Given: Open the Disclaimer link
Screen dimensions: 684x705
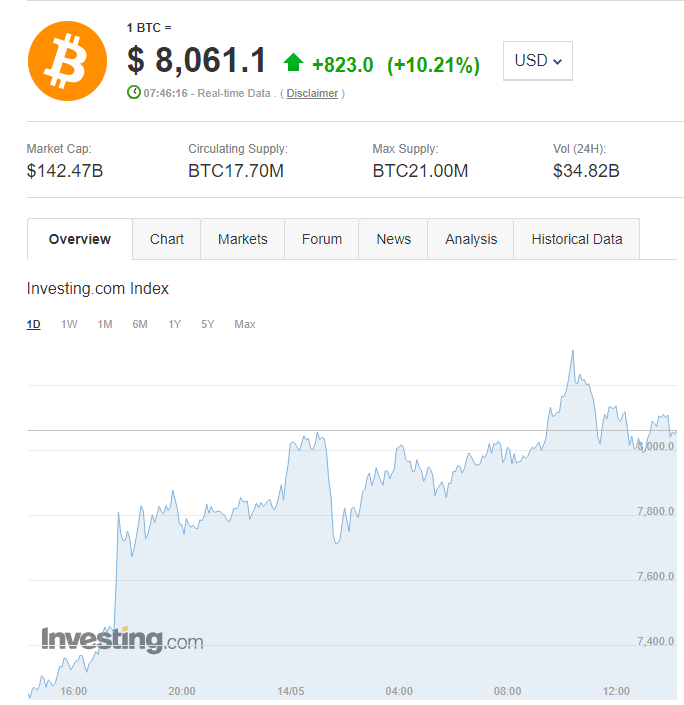Looking at the screenshot, I should [x=312, y=94].
